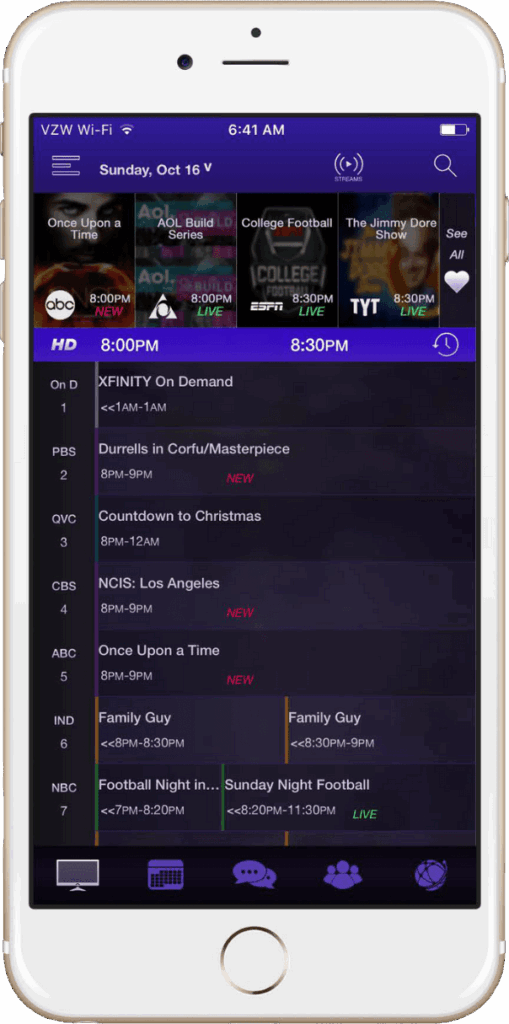The image size is (509, 1024).
Task: Open the Once Upon a Time thumbnail
Action: 84,260
